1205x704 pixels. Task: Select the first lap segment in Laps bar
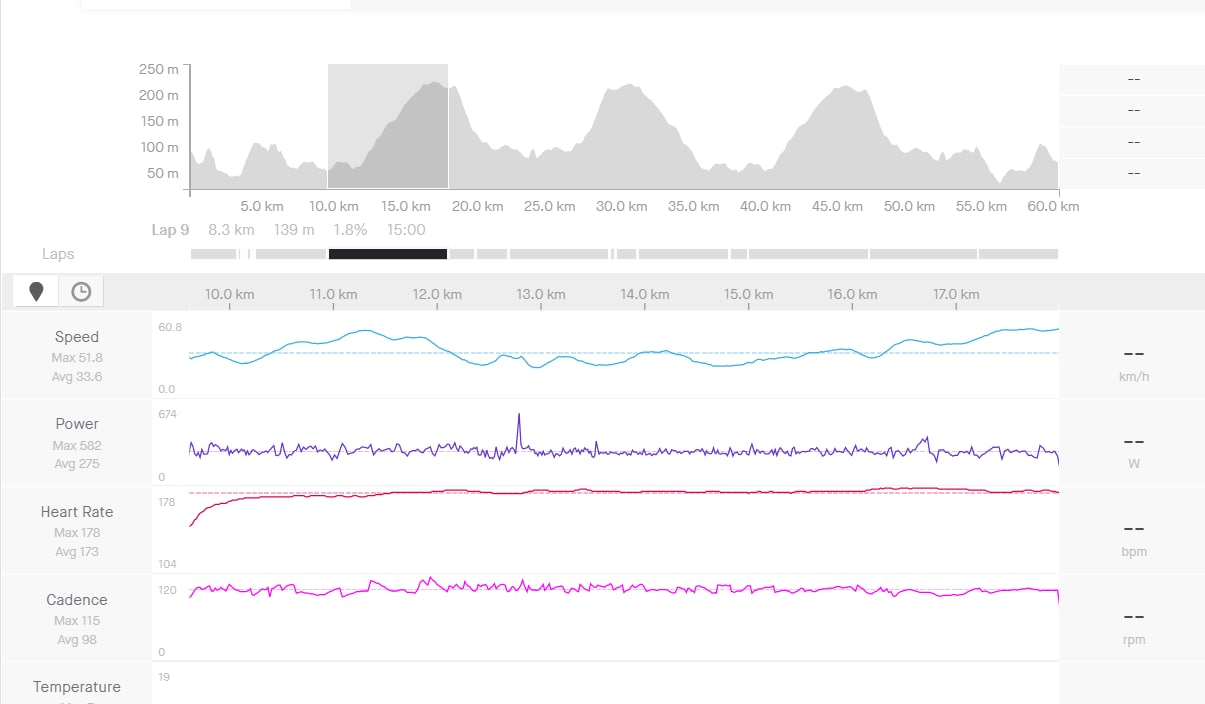[213, 254]
